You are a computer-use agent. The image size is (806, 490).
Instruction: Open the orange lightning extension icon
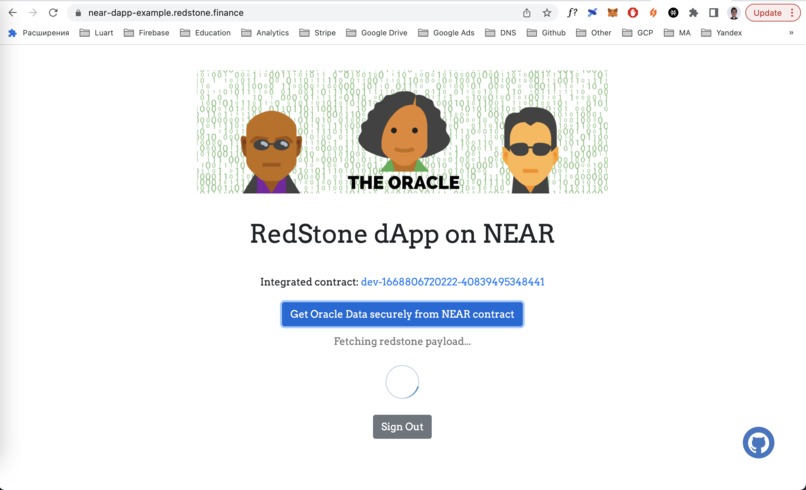(x=653, y=13)
